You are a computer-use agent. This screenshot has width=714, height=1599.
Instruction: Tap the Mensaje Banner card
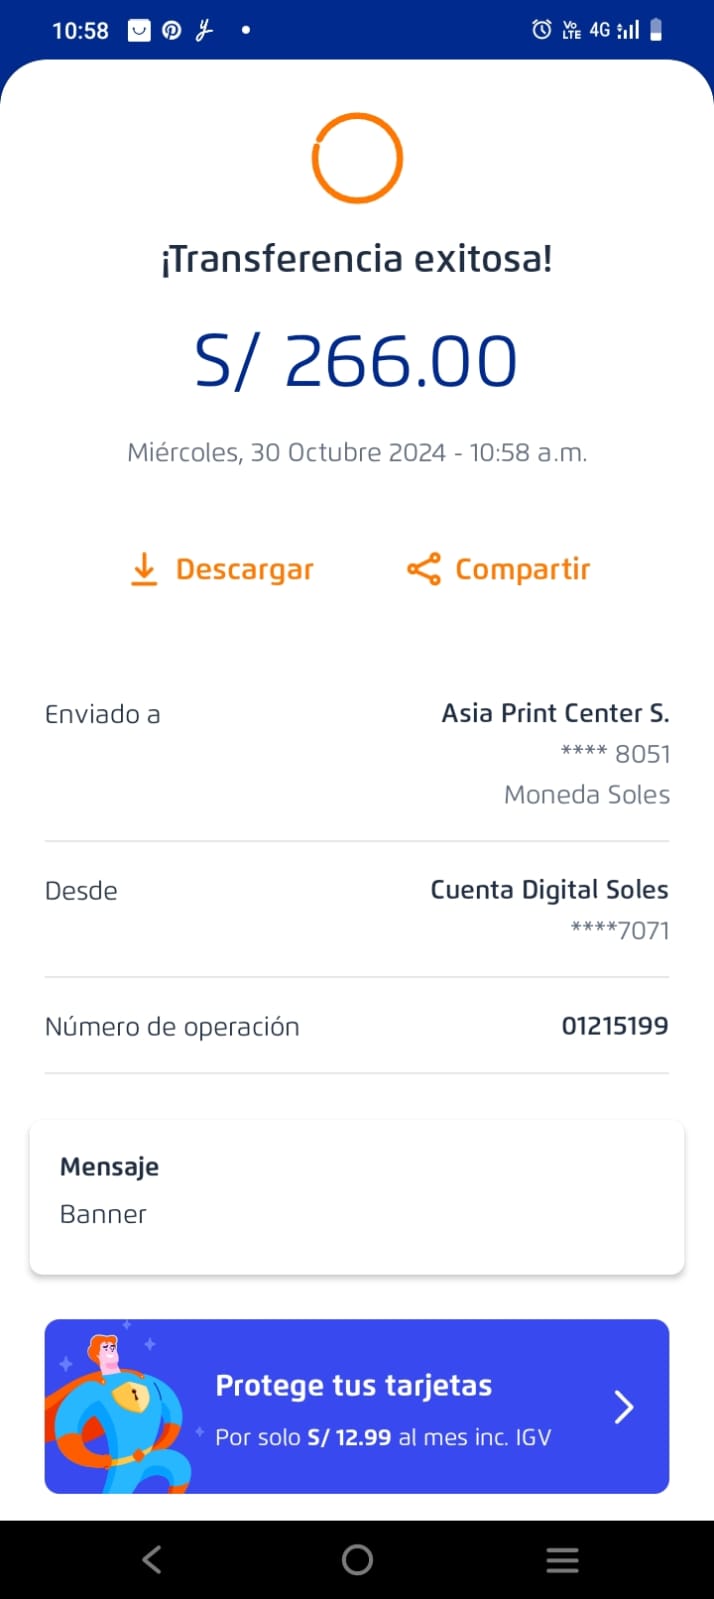(357, 1197)
